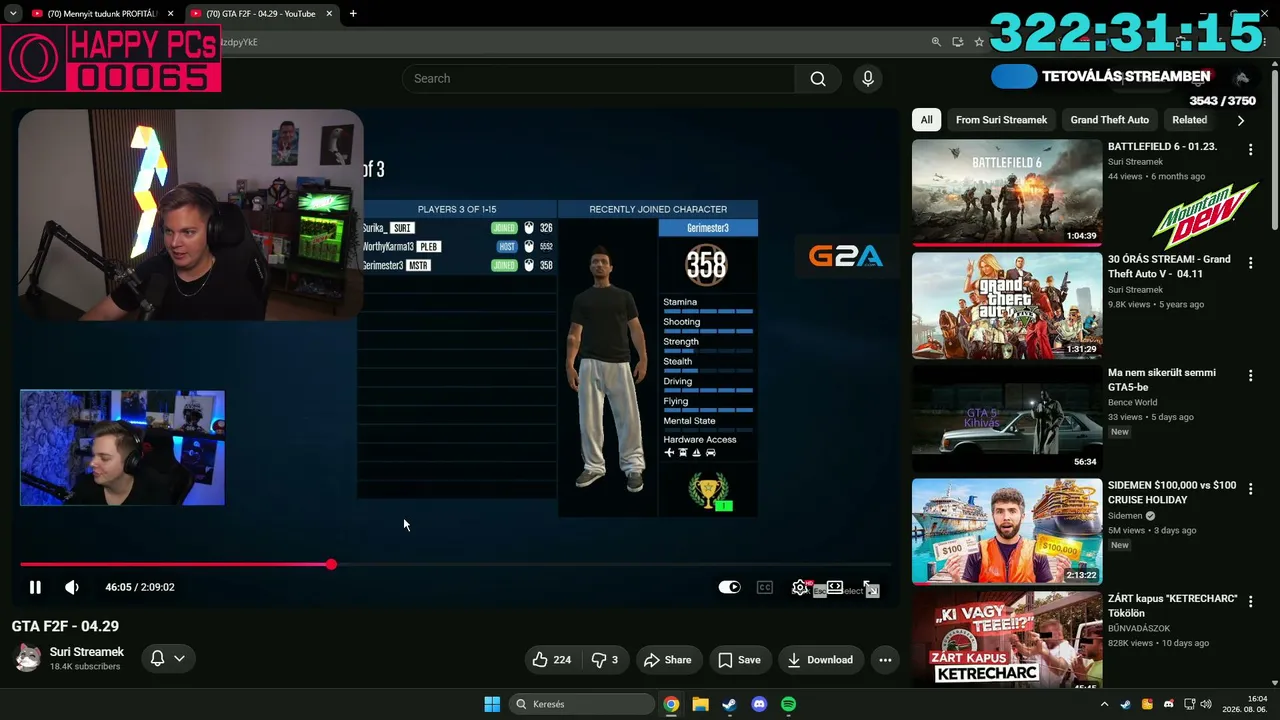Click the browser zoom magnifier icon
1280x720 pixels.
point(936,42)
